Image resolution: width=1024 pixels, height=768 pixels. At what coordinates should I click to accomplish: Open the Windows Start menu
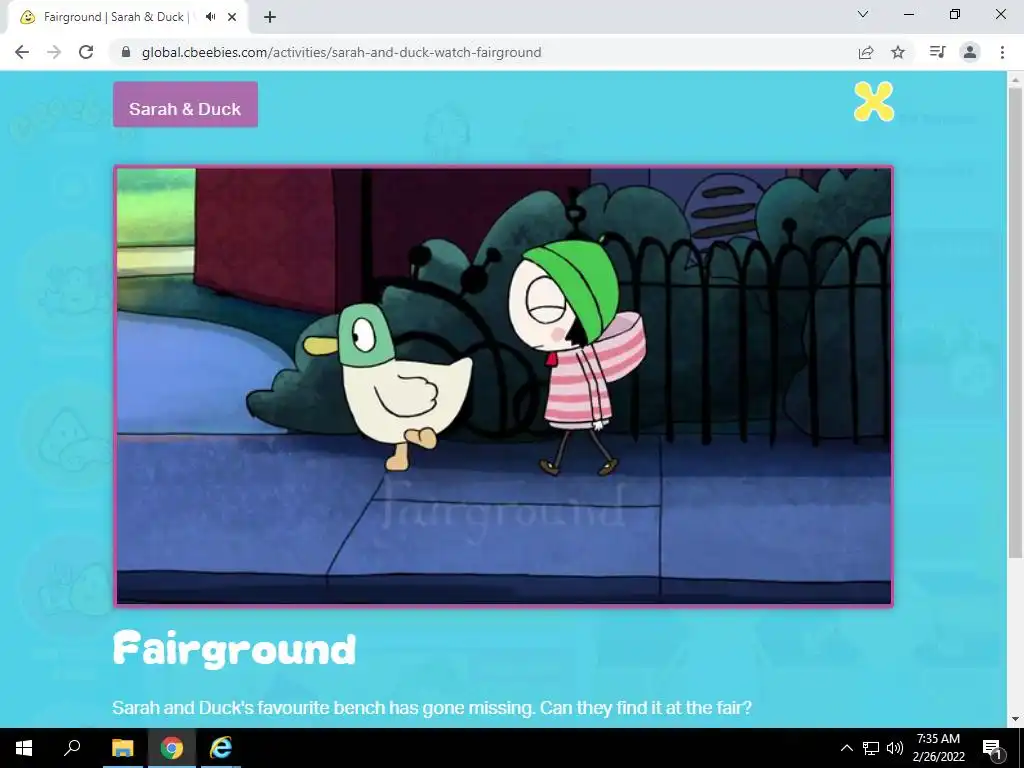24,748
